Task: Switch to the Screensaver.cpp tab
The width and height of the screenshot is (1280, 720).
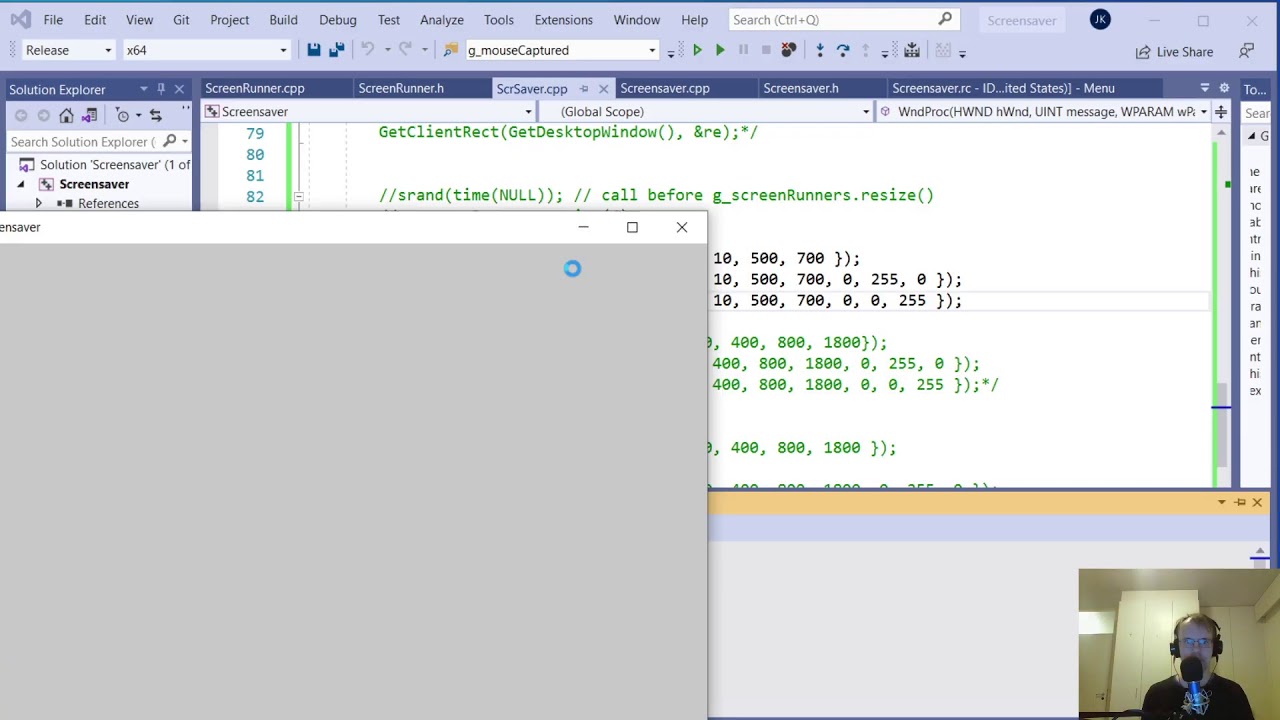Action: tap(665, 88)
